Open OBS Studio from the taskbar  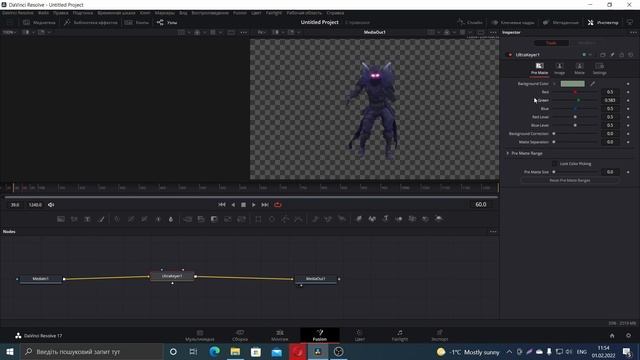click(x=338, y=351)
